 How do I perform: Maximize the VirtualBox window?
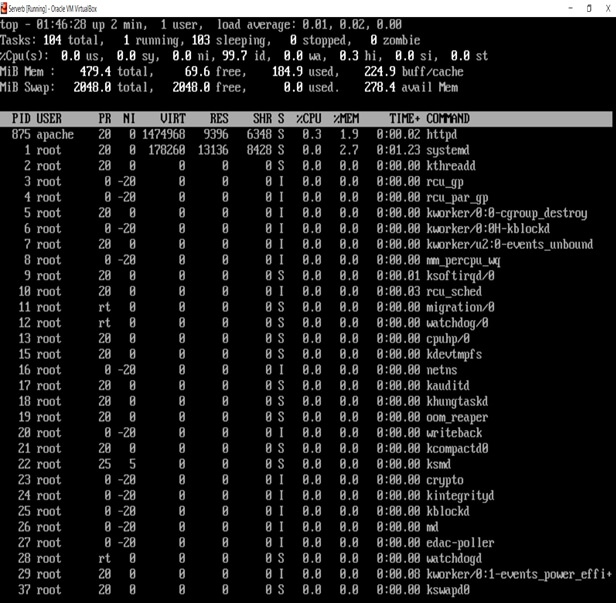(589, 8)
